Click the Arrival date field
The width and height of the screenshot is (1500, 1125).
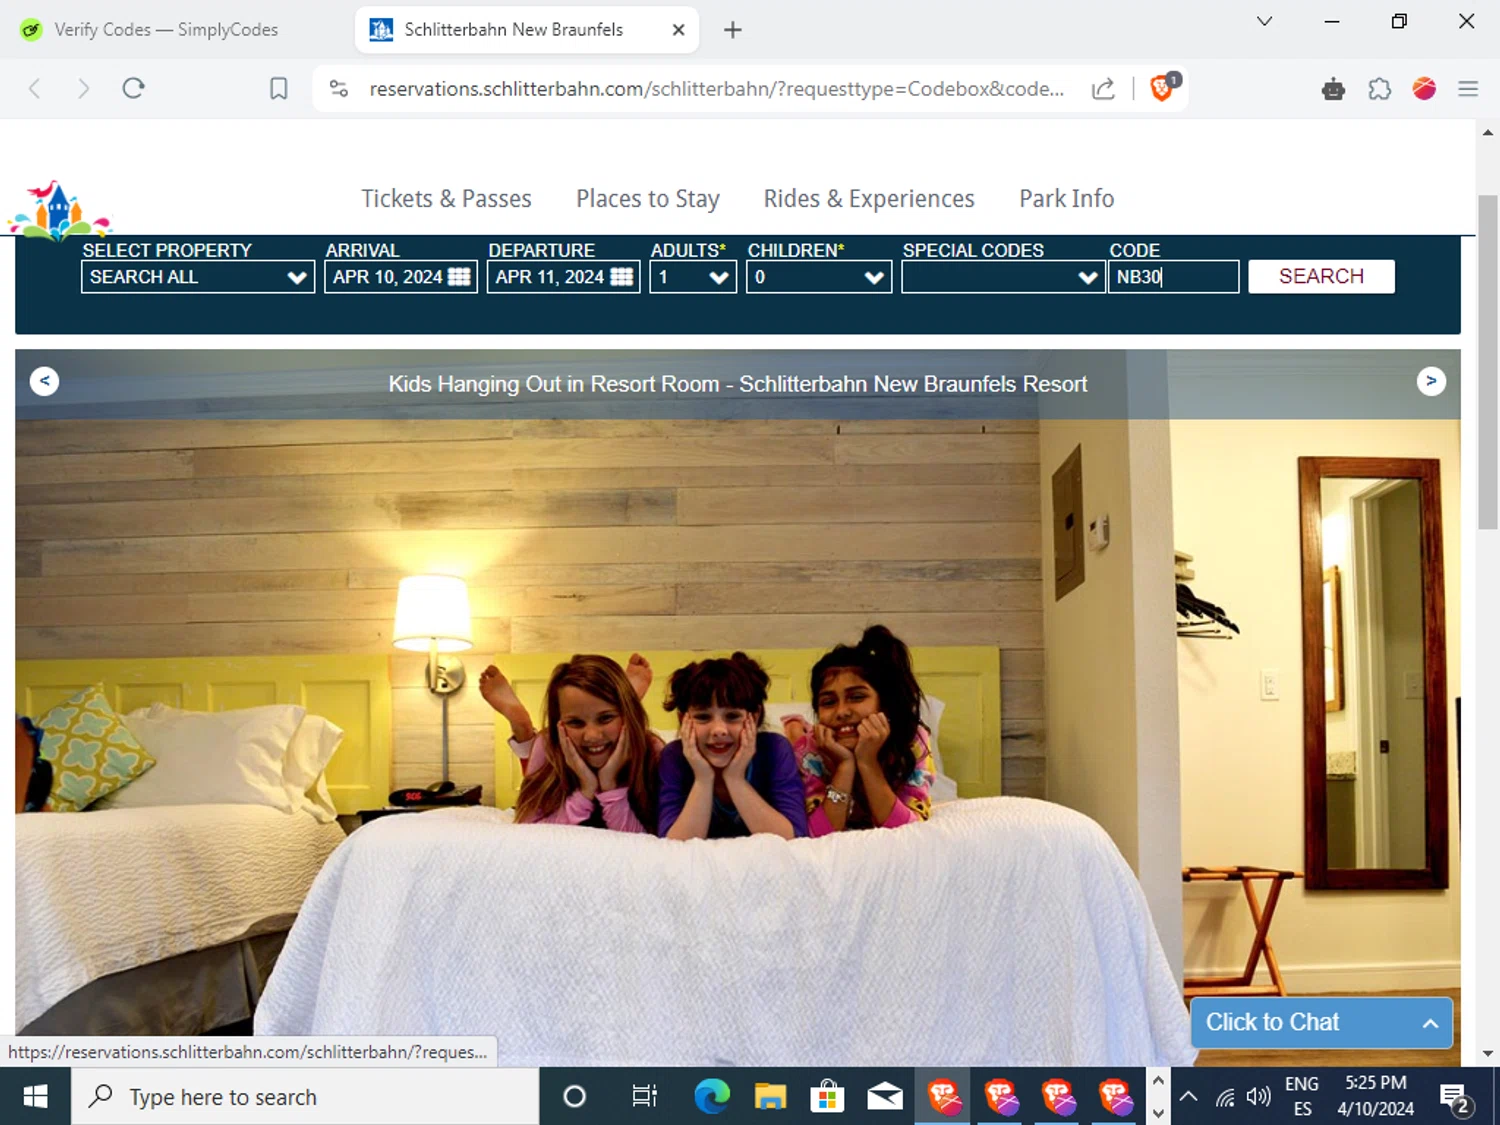tap(401, 277)
